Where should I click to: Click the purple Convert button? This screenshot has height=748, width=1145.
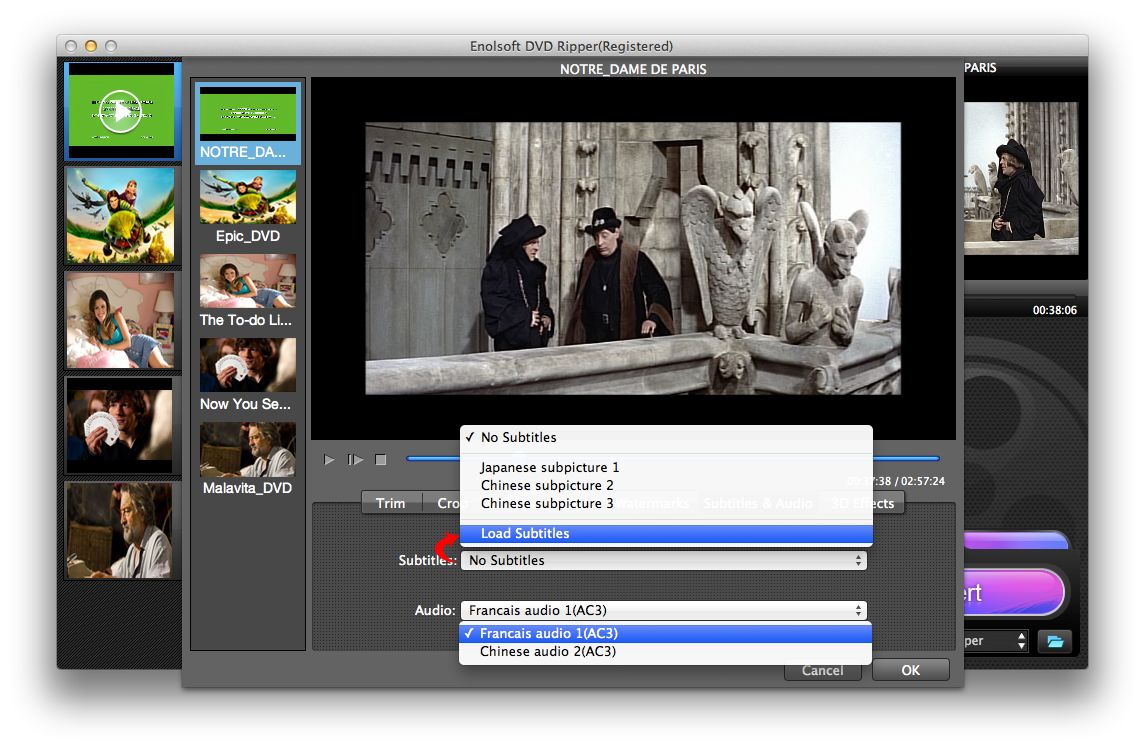pyautogui.click(x=1013, y=592)
